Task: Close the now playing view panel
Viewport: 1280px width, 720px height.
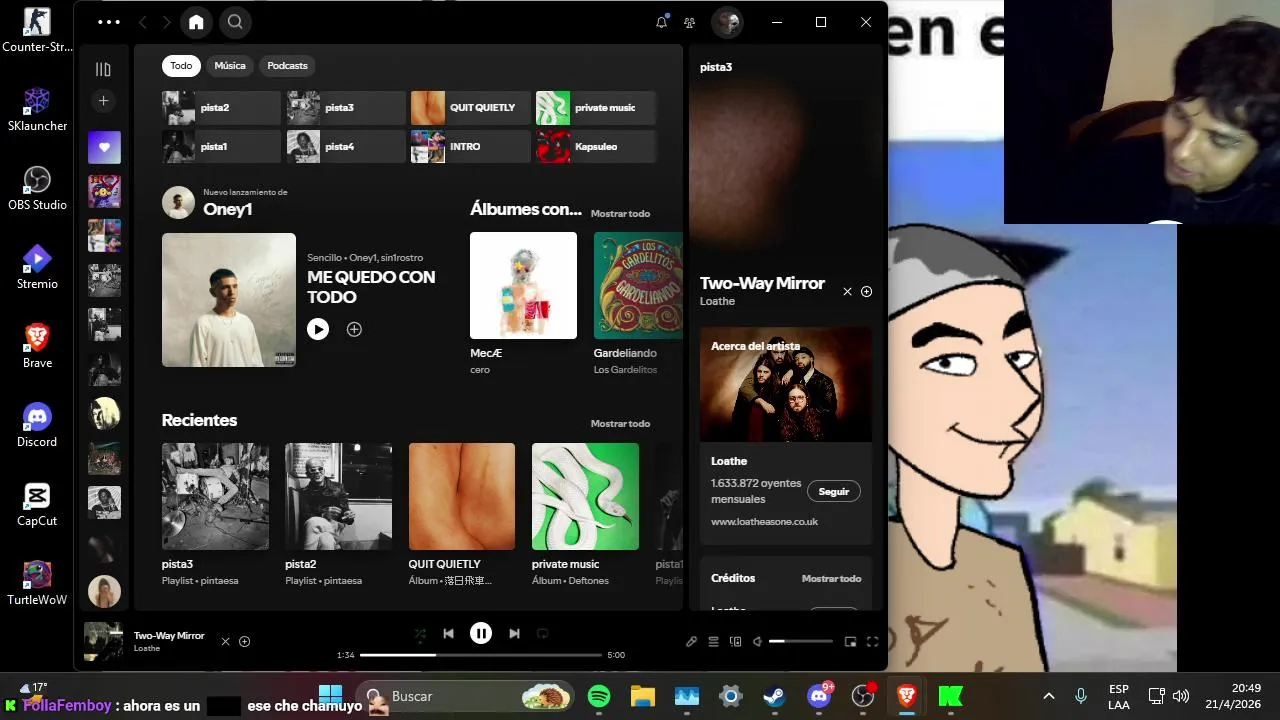Action: click(847, 292)
